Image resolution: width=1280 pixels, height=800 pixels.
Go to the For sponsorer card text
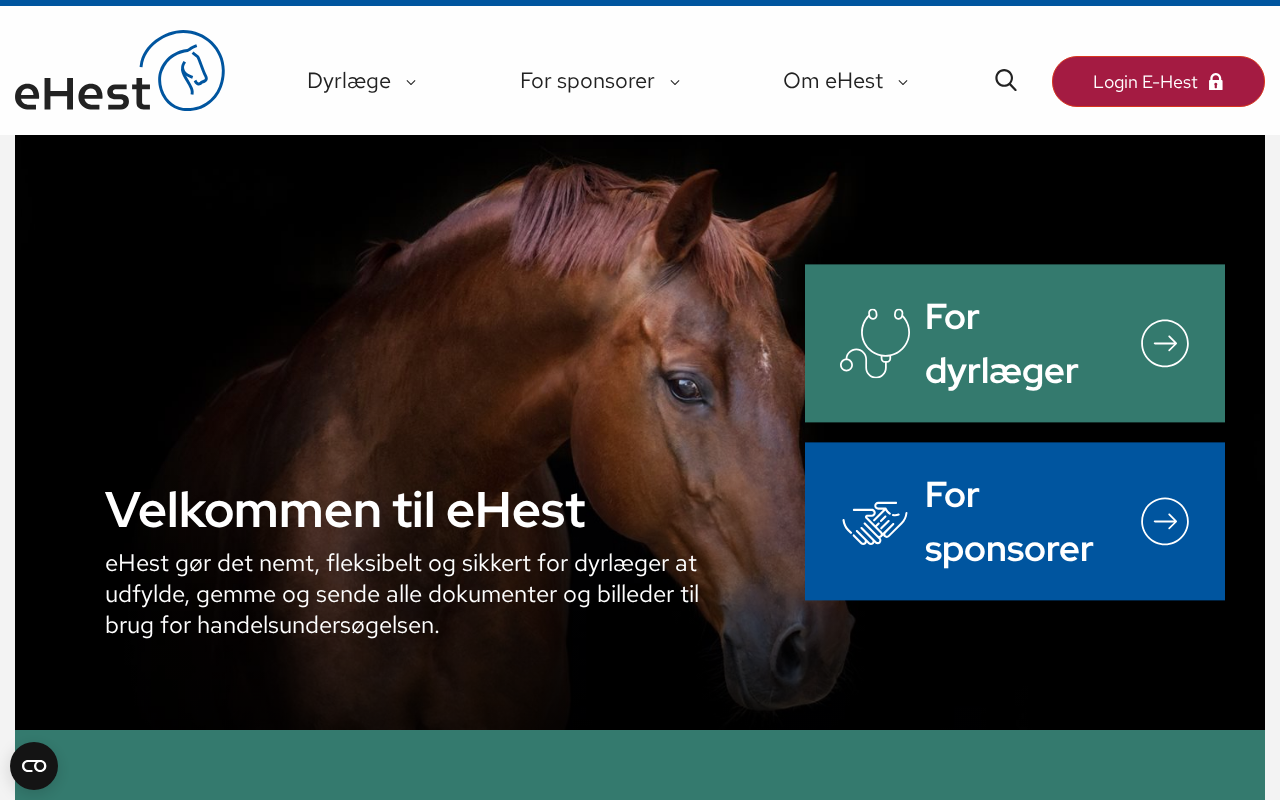(1009, 521)
